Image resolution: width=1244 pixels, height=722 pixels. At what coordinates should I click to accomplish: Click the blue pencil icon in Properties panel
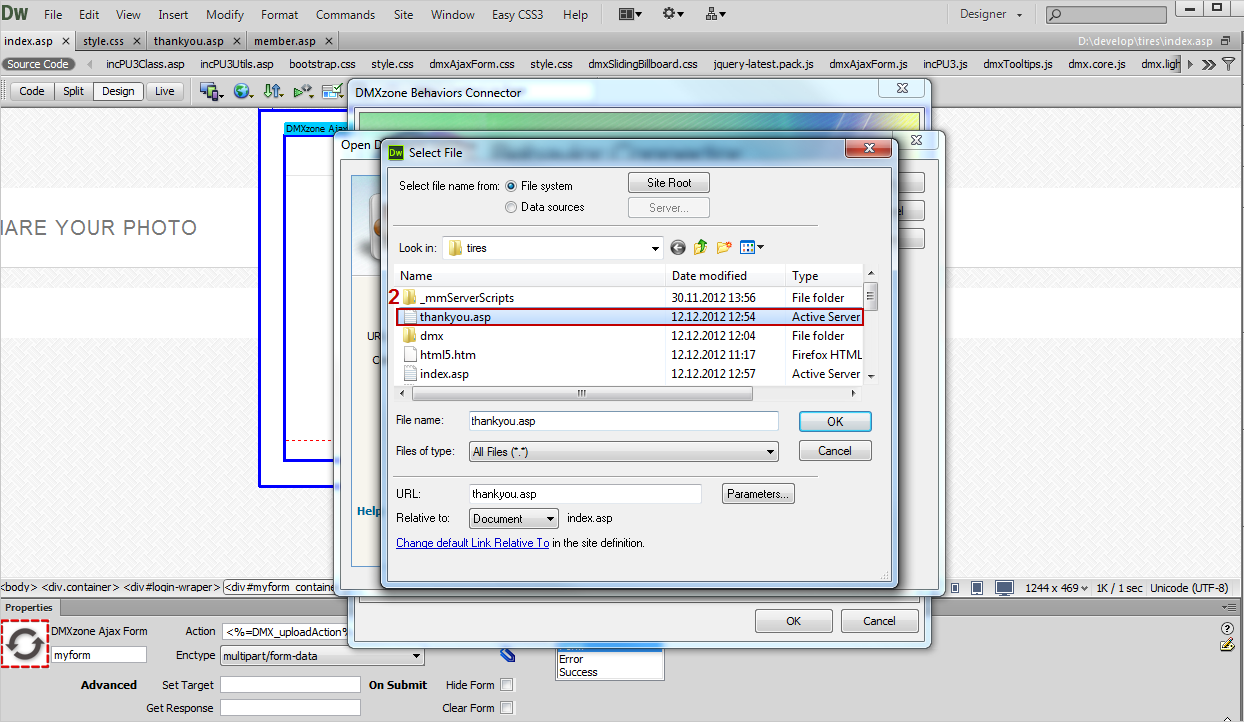[507, 655]
